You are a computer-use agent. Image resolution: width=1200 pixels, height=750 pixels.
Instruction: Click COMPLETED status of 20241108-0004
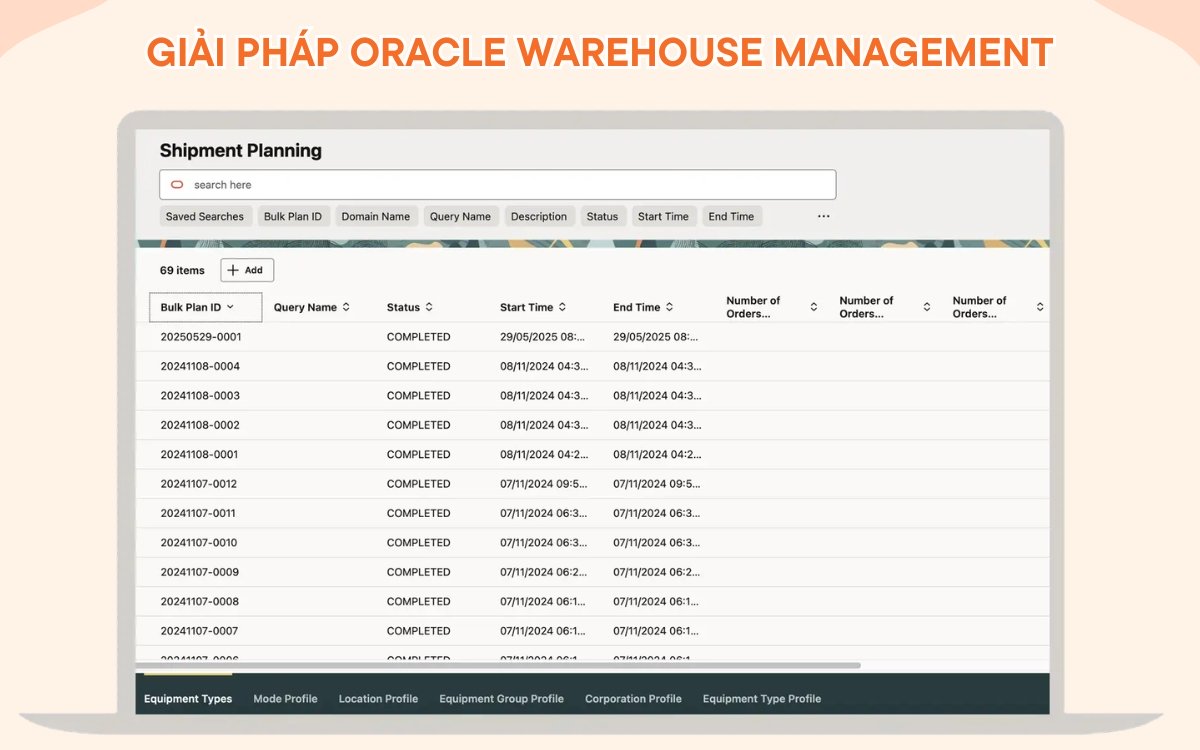[418, 366]
